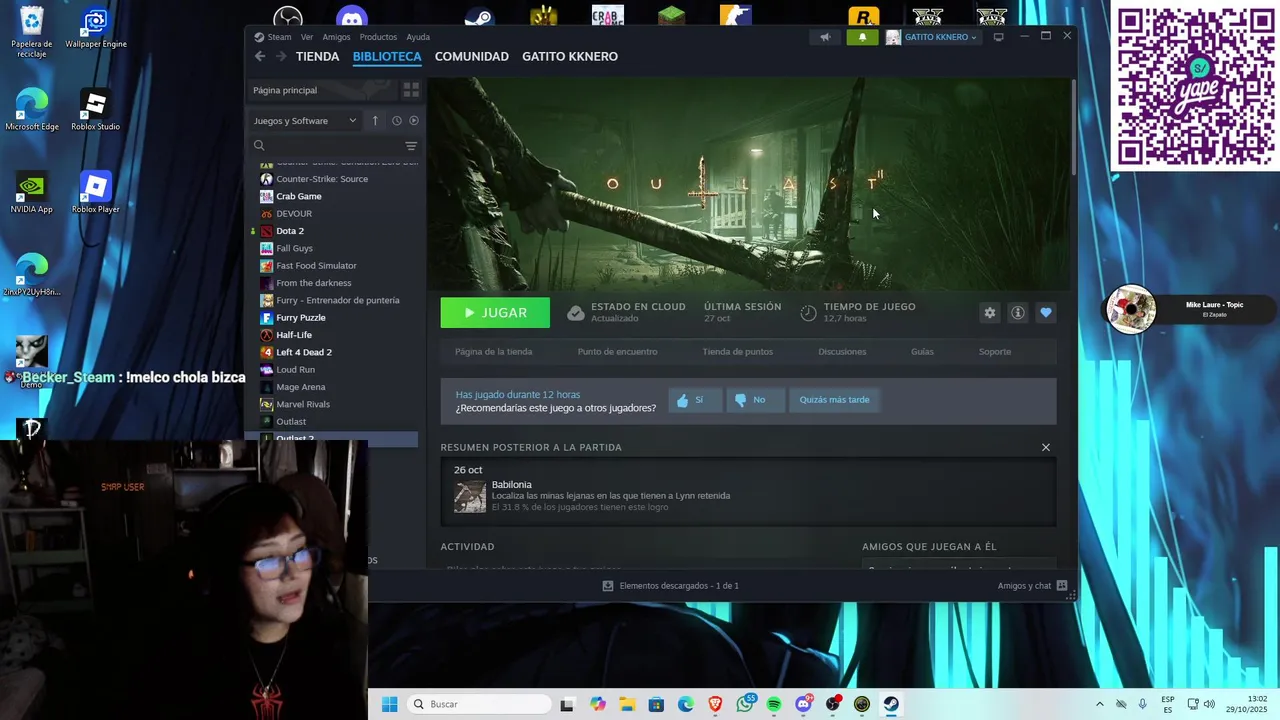Open the Productos menu
This screenshot has width=1280, height=720.
coord(378,37)
